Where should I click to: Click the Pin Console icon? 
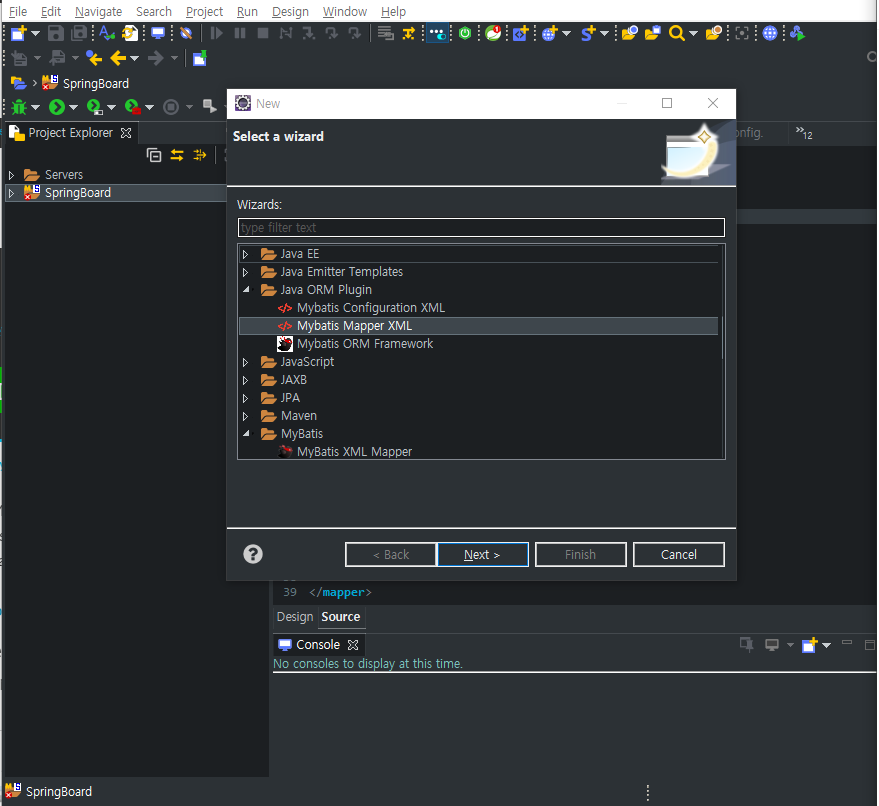(746, 645)
